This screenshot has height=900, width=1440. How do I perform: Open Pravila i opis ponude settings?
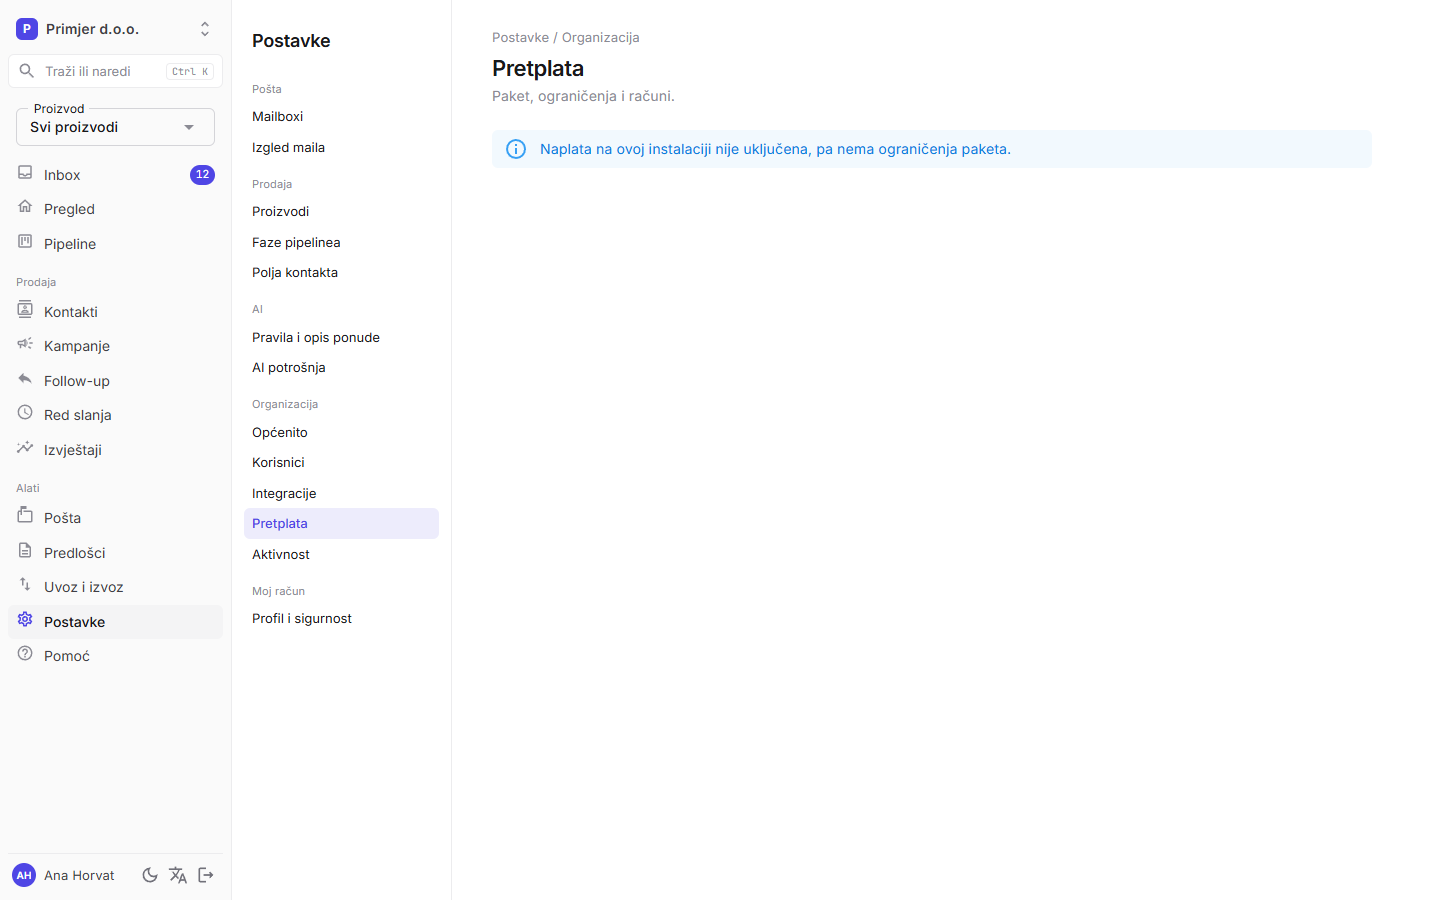(341, 338)
